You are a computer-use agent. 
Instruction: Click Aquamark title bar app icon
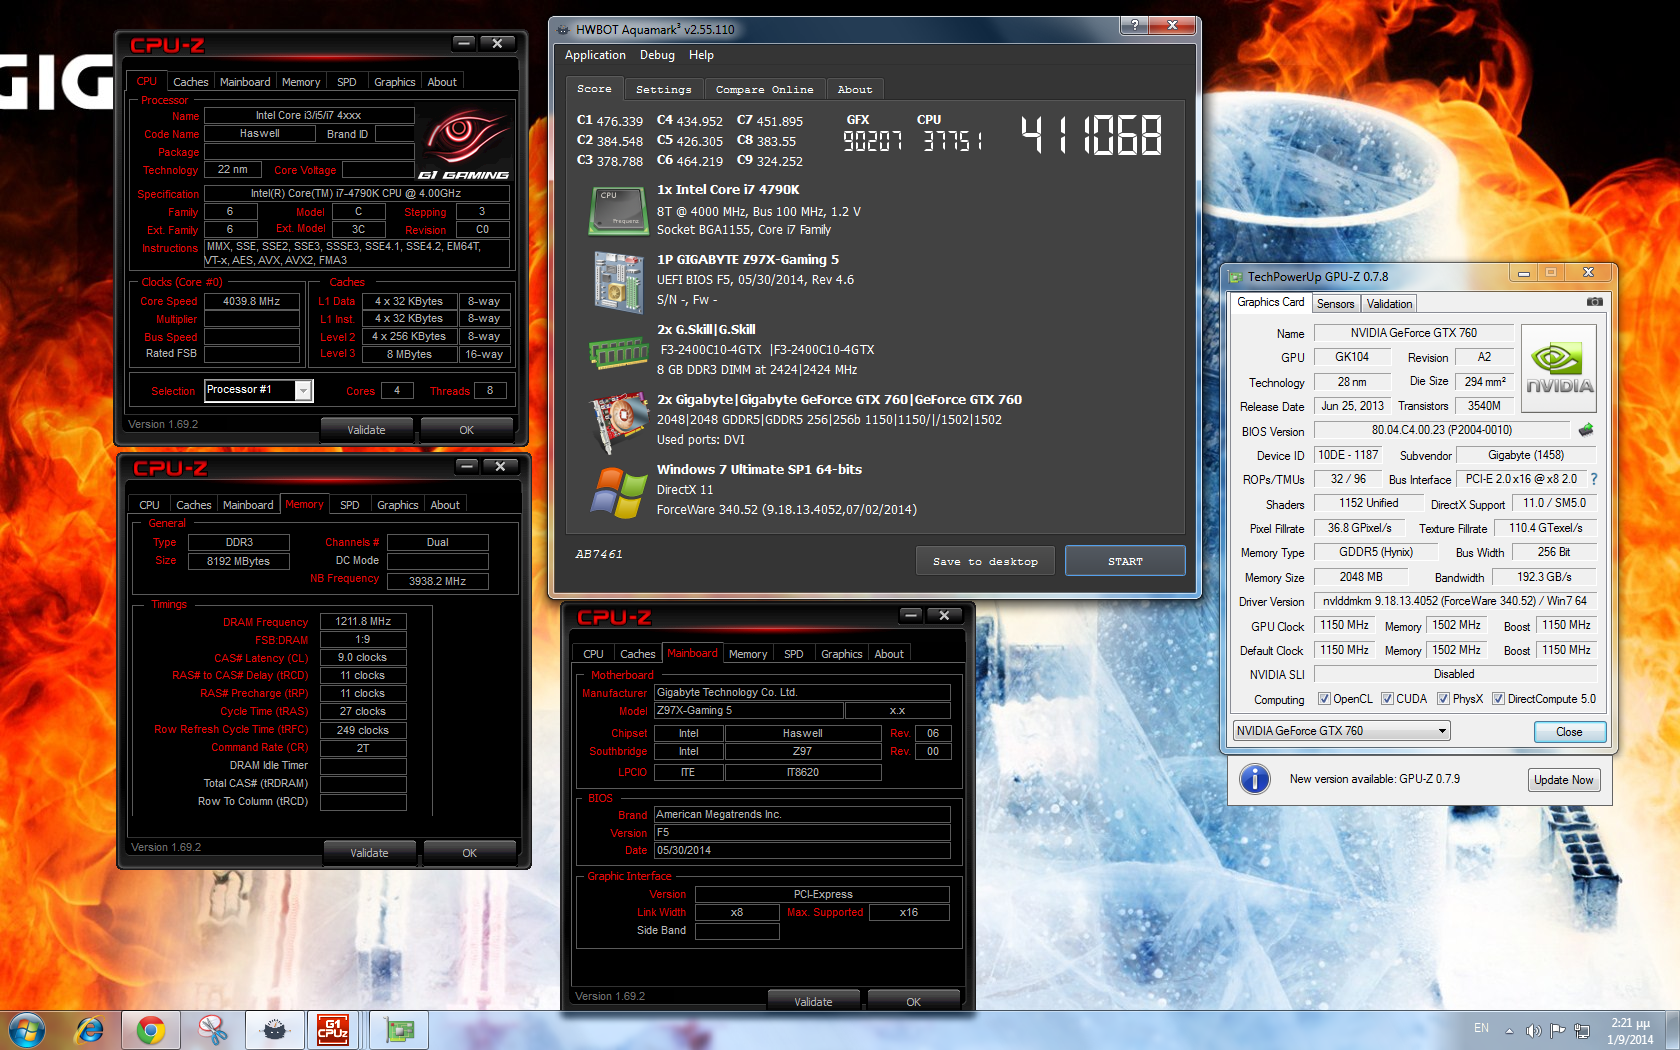(x=564, y=30)
